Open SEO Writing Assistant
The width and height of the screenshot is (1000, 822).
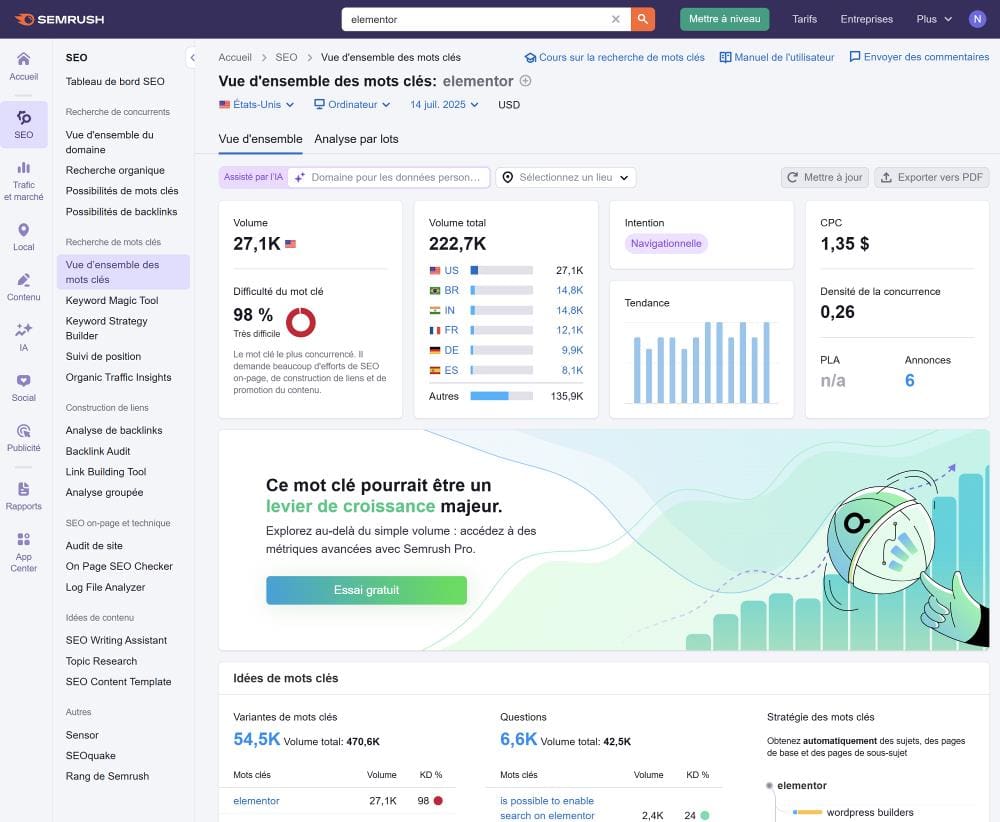click(116, 640)
